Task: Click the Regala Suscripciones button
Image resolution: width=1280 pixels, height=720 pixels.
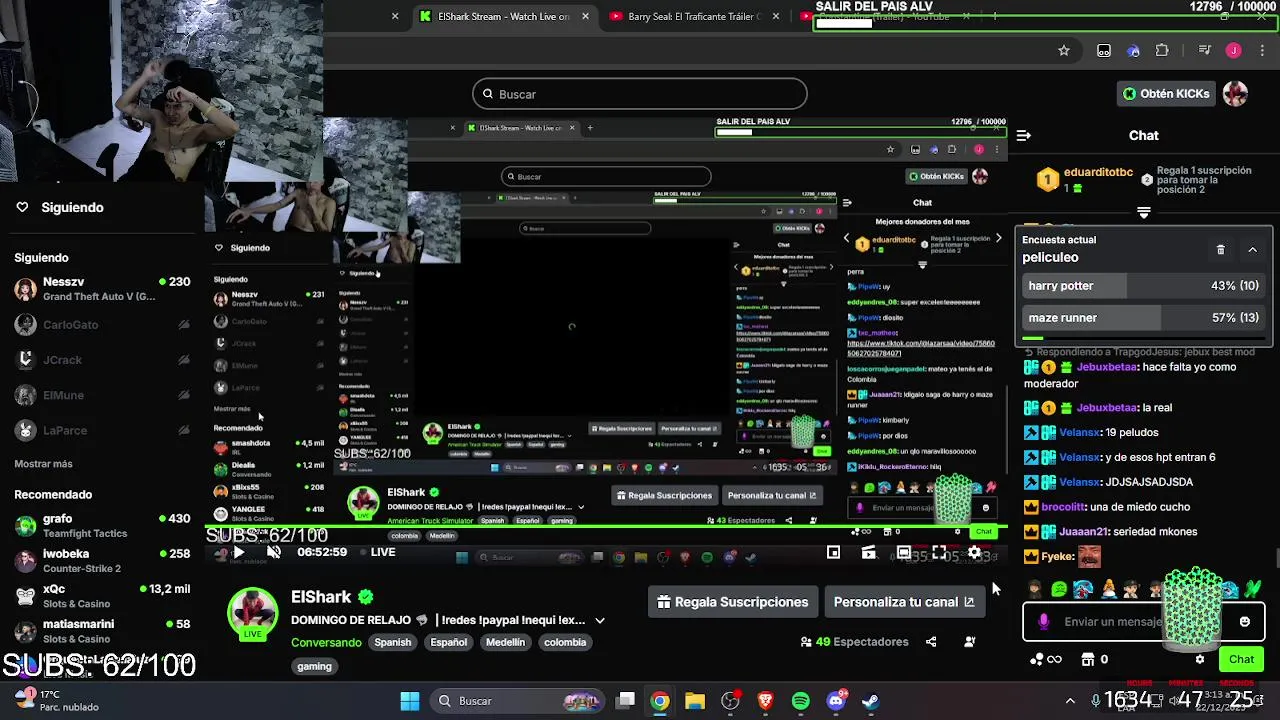Action: [x=733, y=602]
